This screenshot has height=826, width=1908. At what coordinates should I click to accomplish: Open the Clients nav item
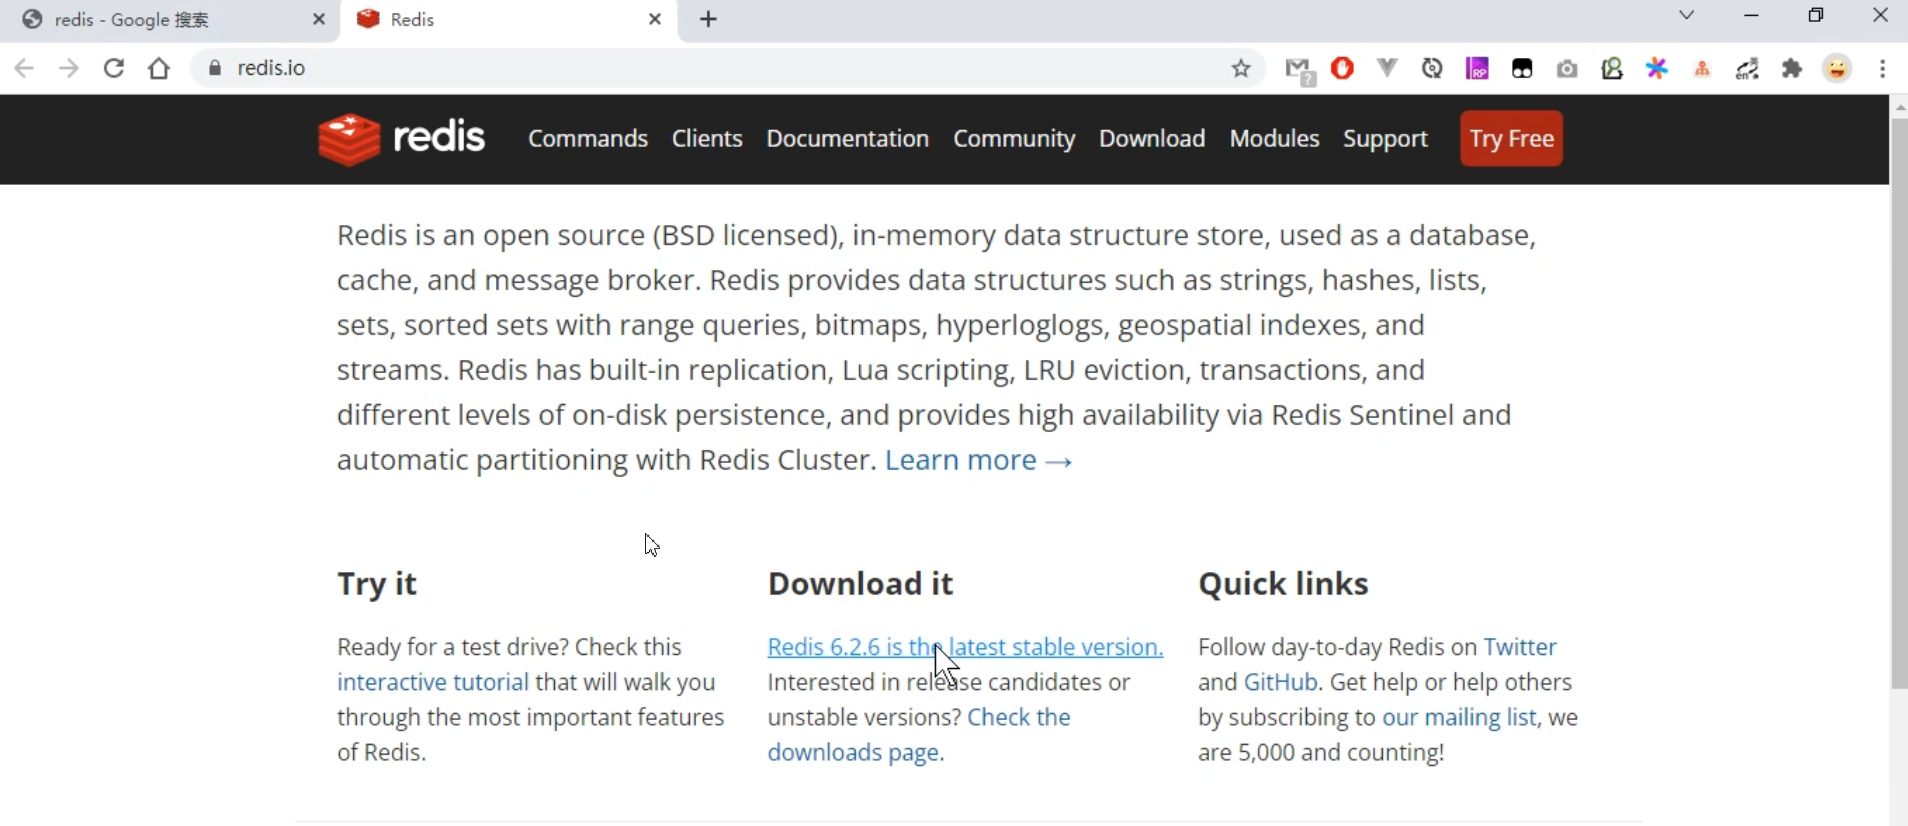(707, 138)
